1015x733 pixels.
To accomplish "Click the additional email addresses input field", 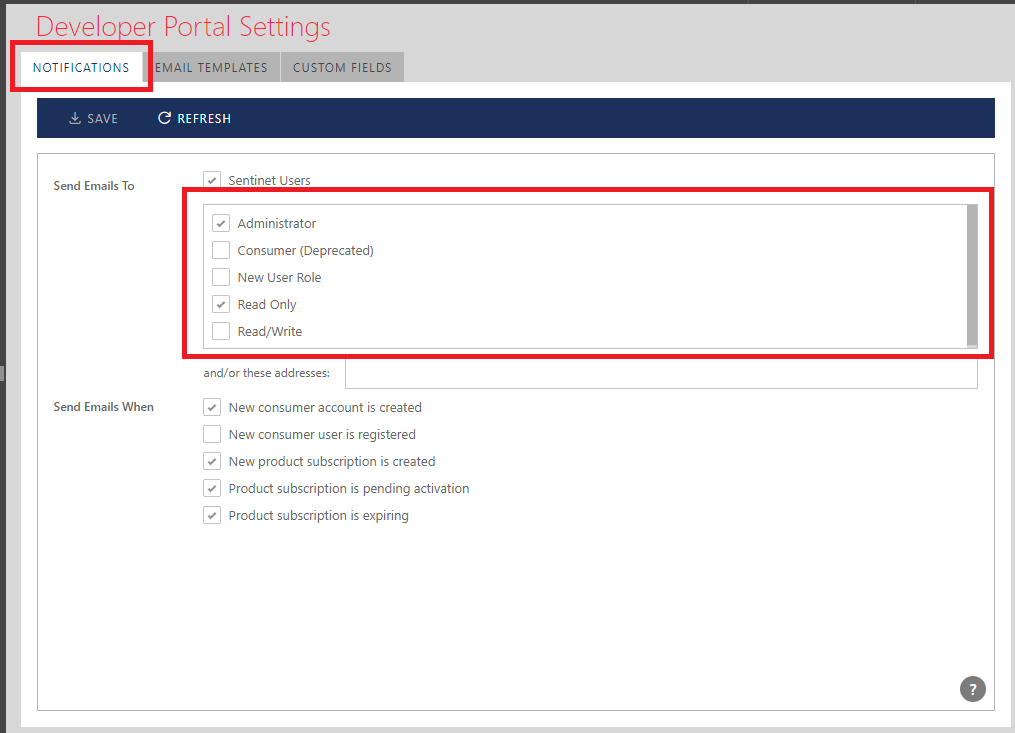I will [660, 374].
